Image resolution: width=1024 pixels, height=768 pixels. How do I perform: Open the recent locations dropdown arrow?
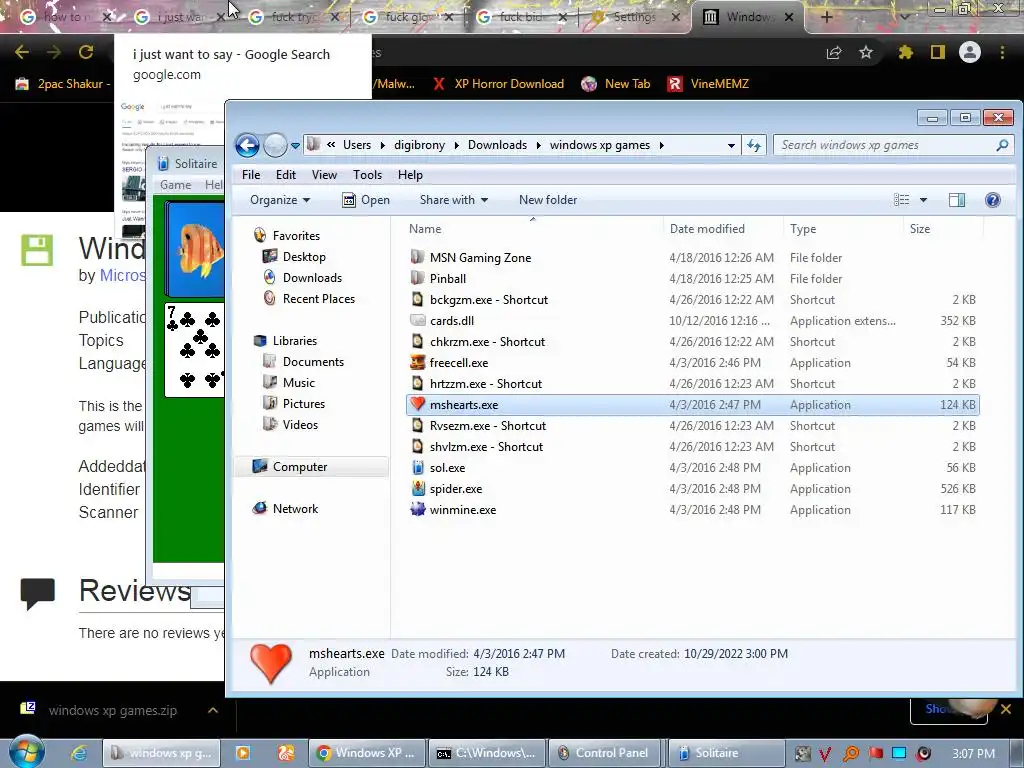(x=295, y=146)
